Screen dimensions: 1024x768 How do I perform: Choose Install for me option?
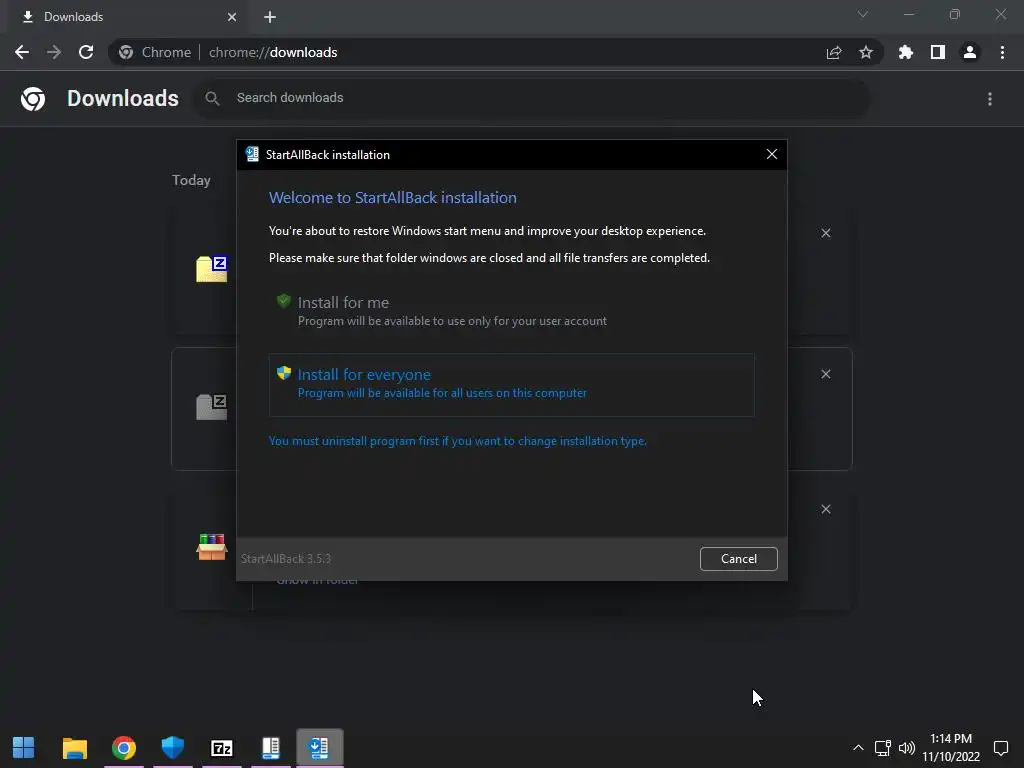point(511,311)
